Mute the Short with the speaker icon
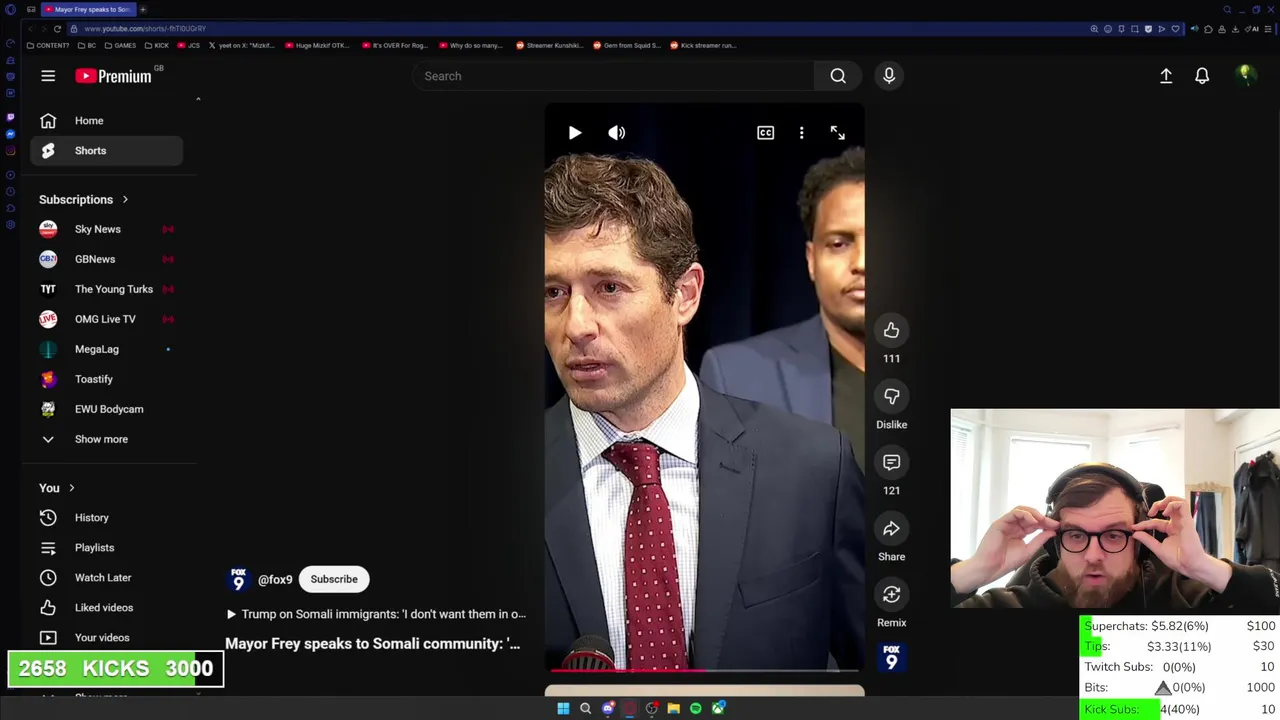This screenshot has height=720, width=1280. [x=617, y=133]
